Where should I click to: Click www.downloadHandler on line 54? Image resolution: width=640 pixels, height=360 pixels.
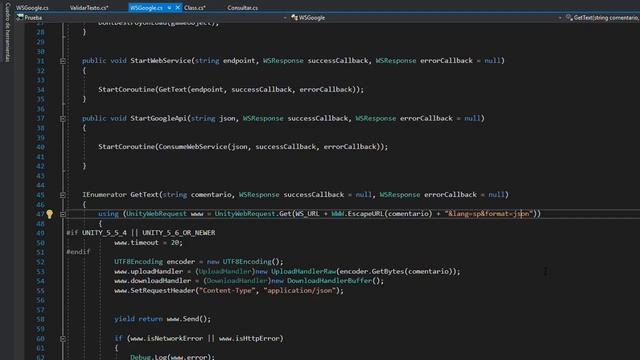pyautogui.click(x=153, y=281)
